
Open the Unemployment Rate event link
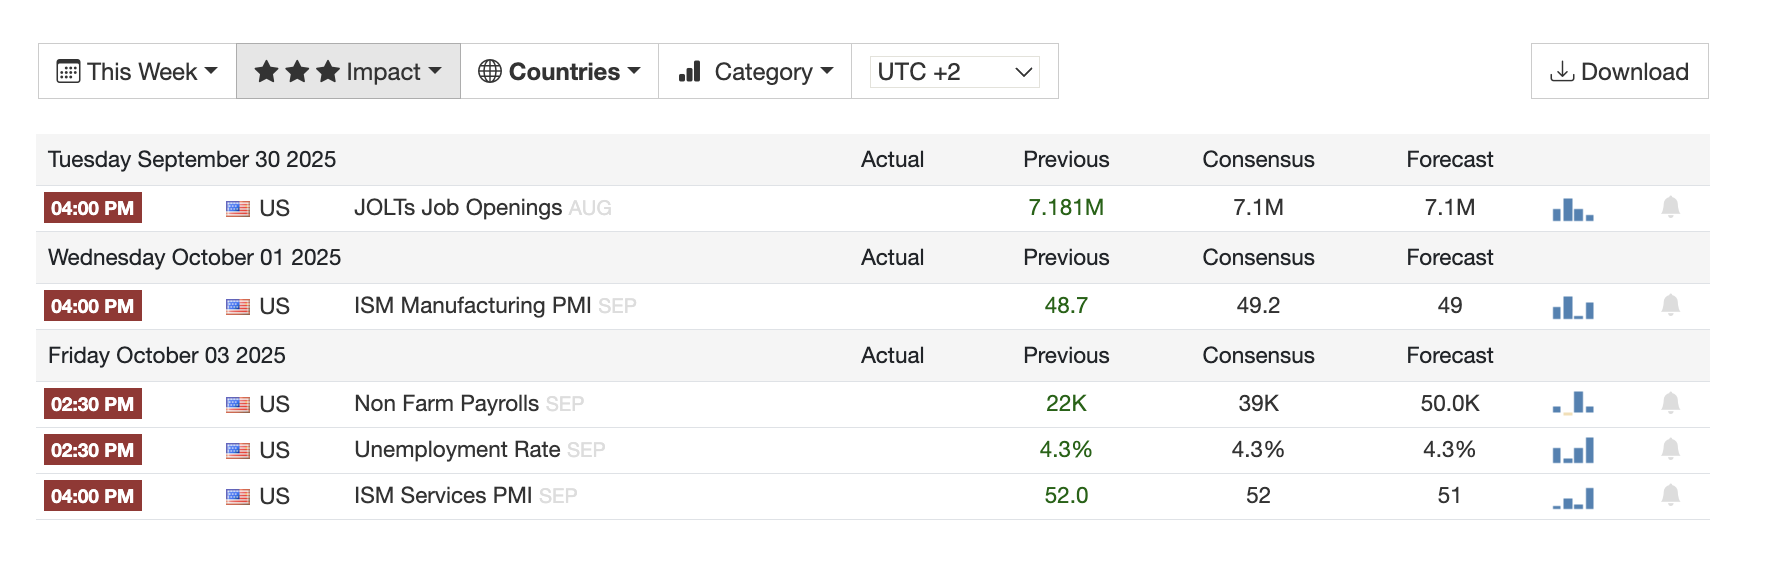pos(457,450)
